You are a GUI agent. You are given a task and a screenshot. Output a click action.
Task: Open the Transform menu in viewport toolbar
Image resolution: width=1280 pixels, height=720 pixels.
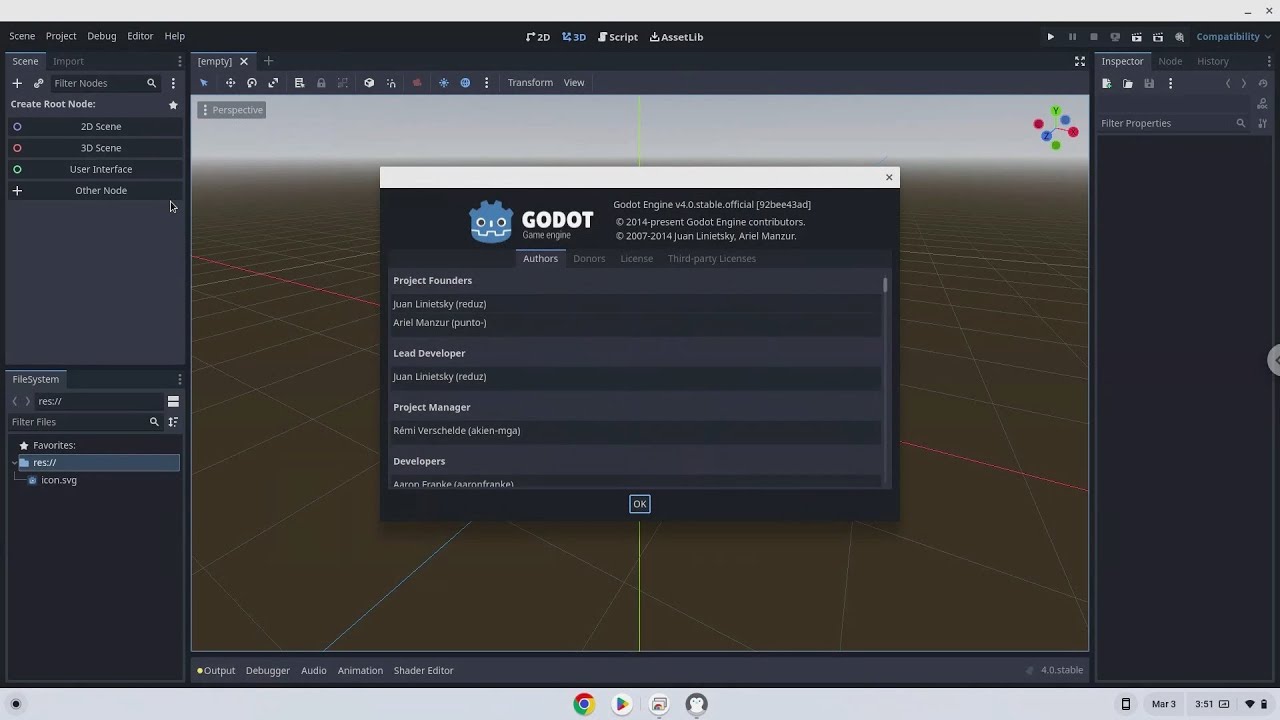click(x=530, y=83)
